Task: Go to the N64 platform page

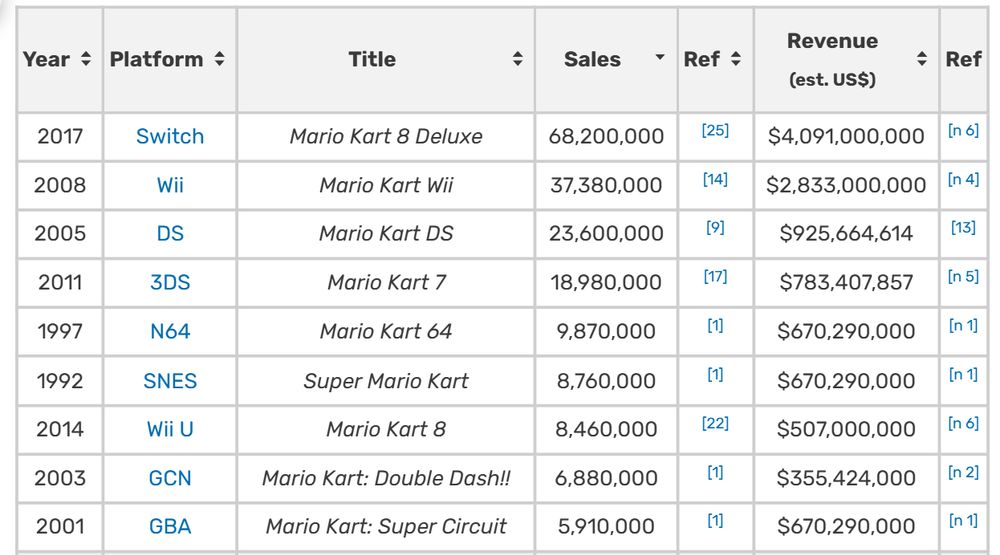Action: click(170, 331)
